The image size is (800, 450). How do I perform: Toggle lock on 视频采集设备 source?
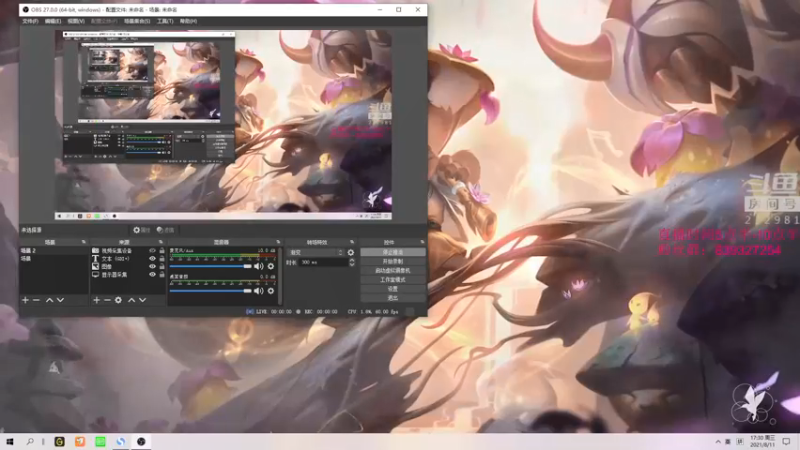pyautogui.click(x=162, y=251)
